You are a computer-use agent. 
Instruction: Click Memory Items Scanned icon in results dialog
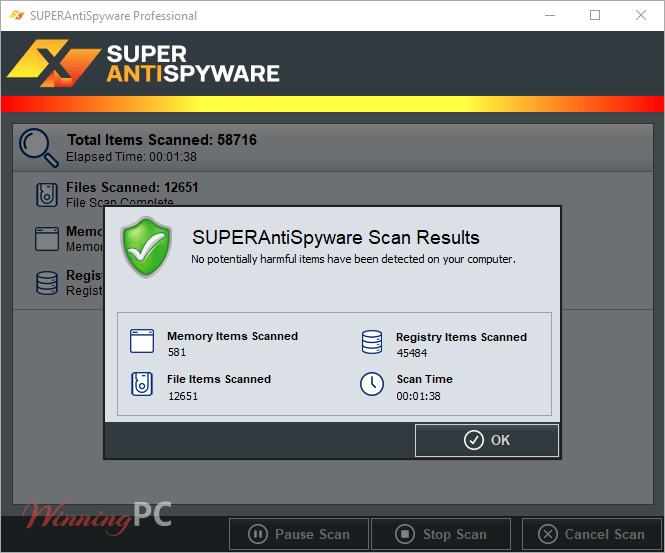[142, 341]
